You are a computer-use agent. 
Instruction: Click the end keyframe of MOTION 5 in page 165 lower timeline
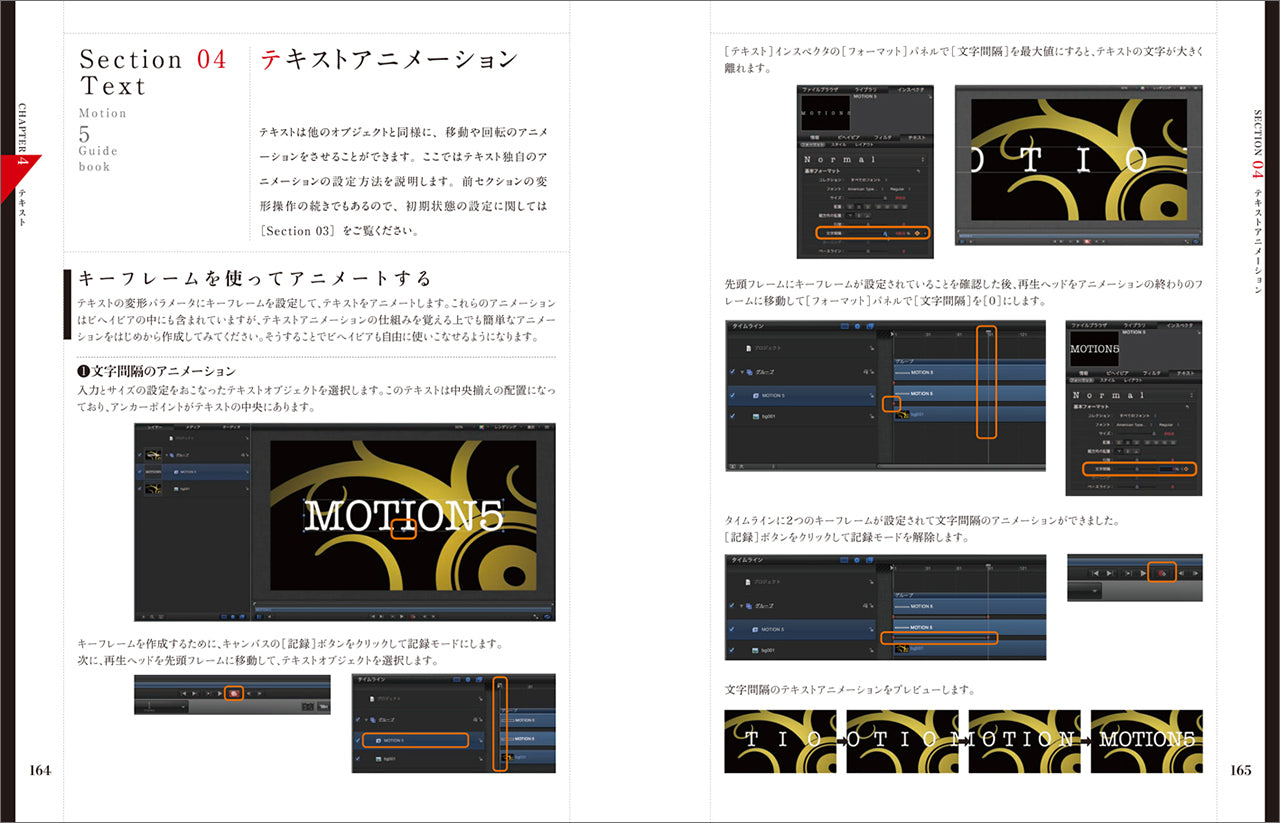point(988,638)
